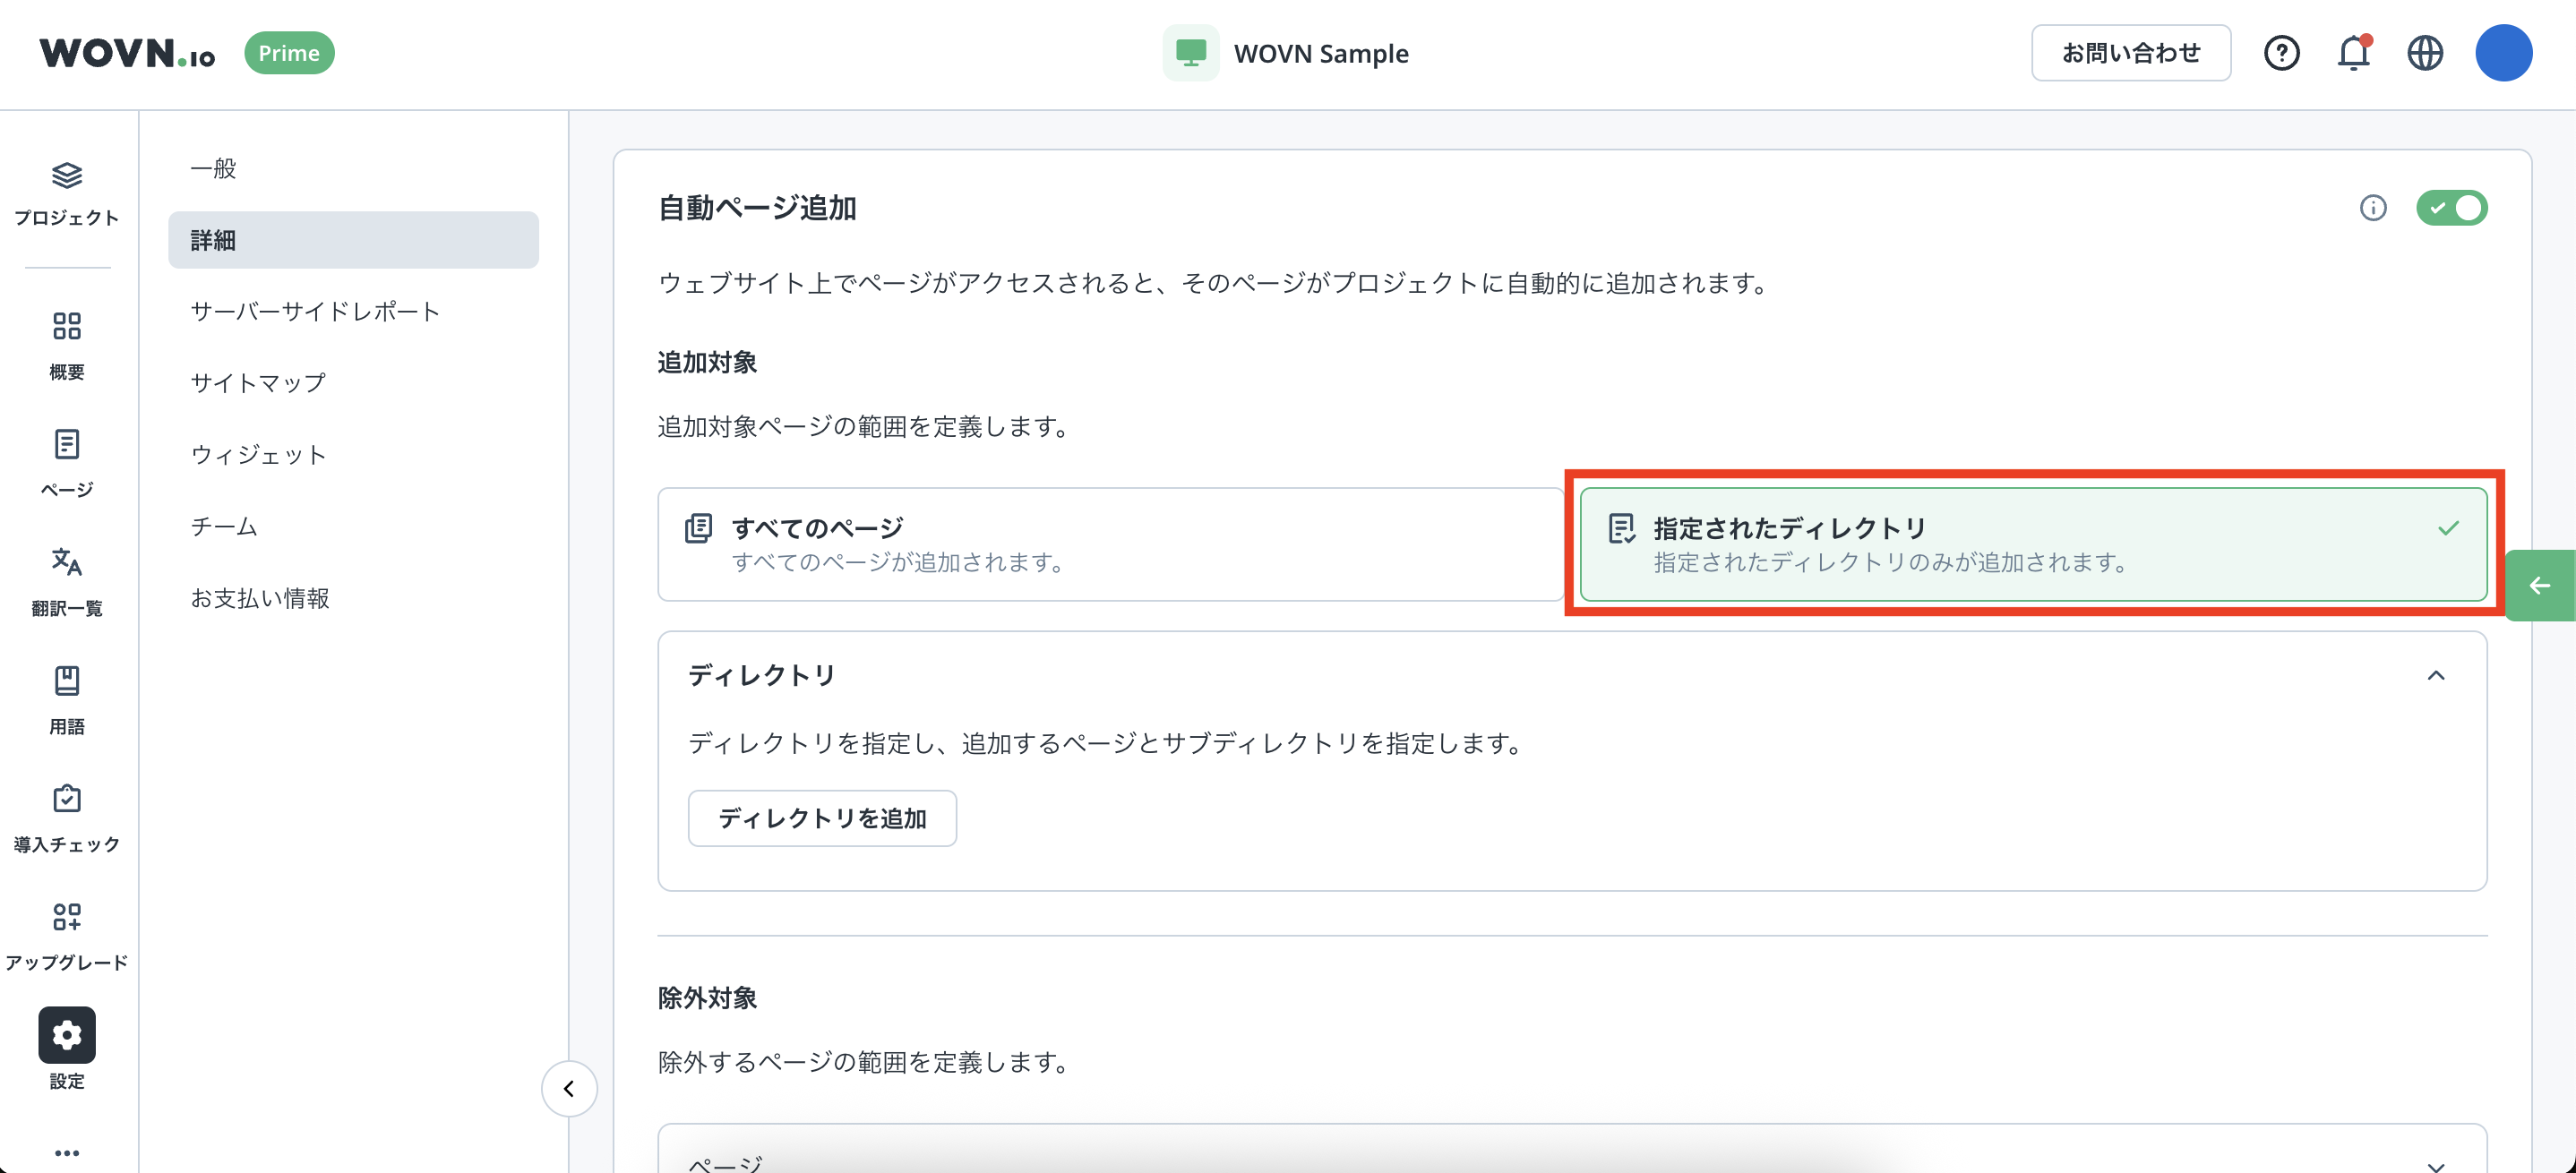Toggle 自動ページ追加 switch off
2576x1173 pixels.
[2451, 208]
